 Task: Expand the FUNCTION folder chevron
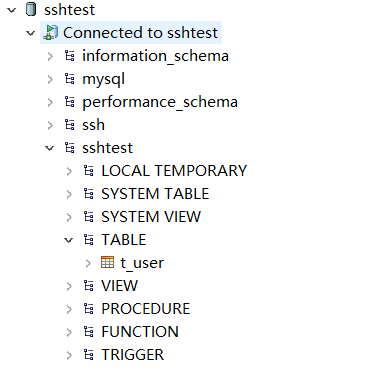click(x=69, y=332)
